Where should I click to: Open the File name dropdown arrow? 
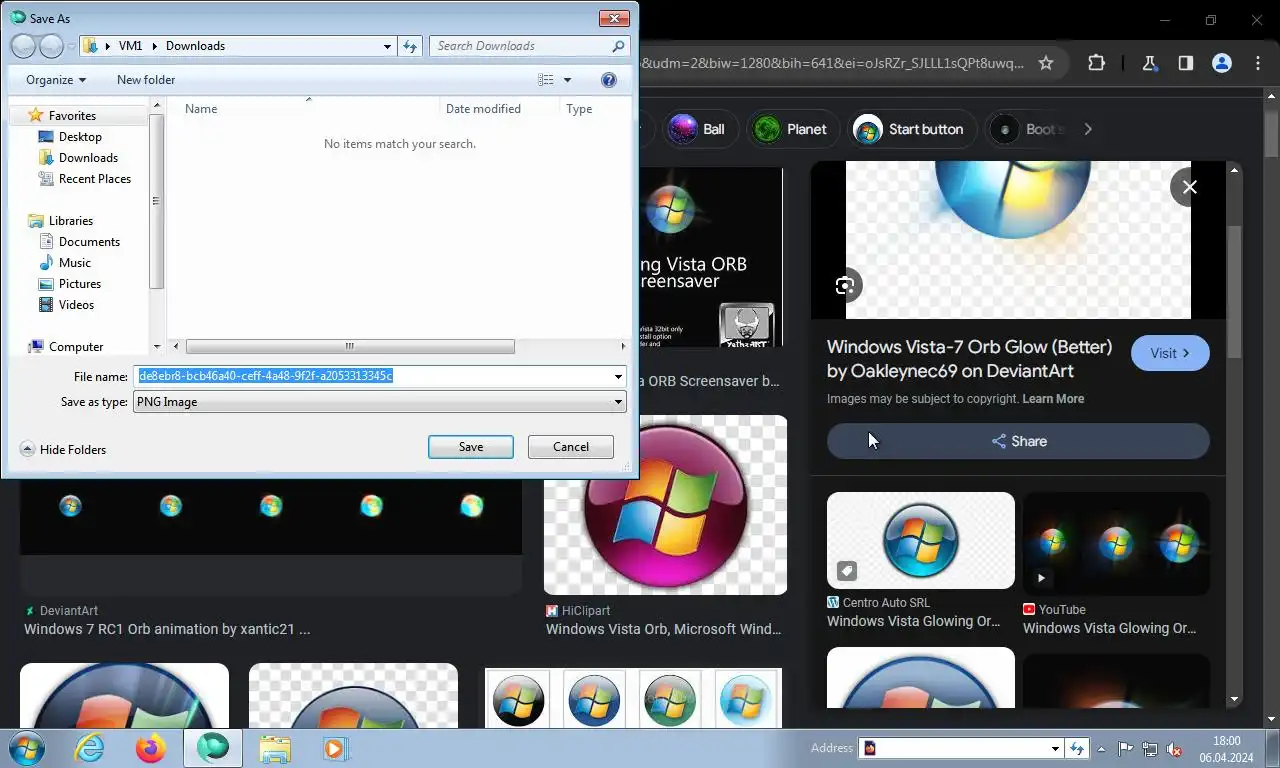[x=618, y=377]
